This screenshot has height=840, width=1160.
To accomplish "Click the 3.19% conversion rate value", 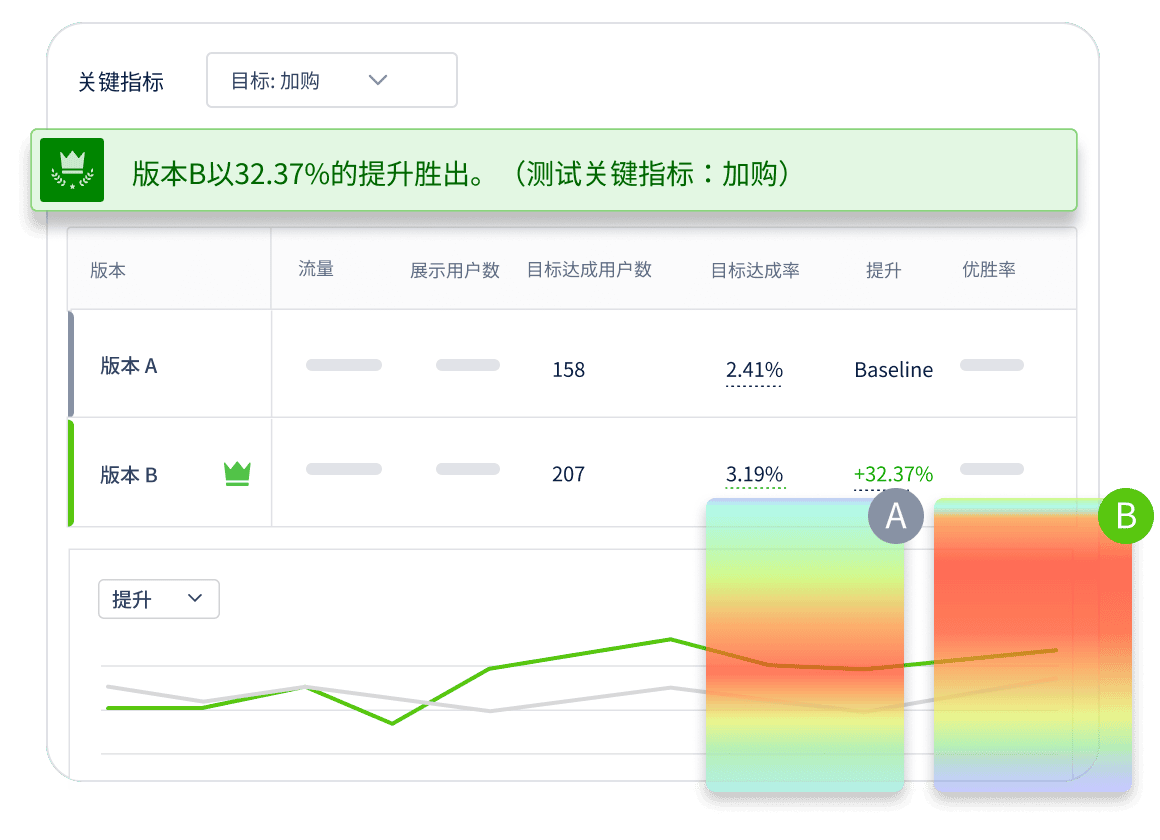I will [754, 474].
